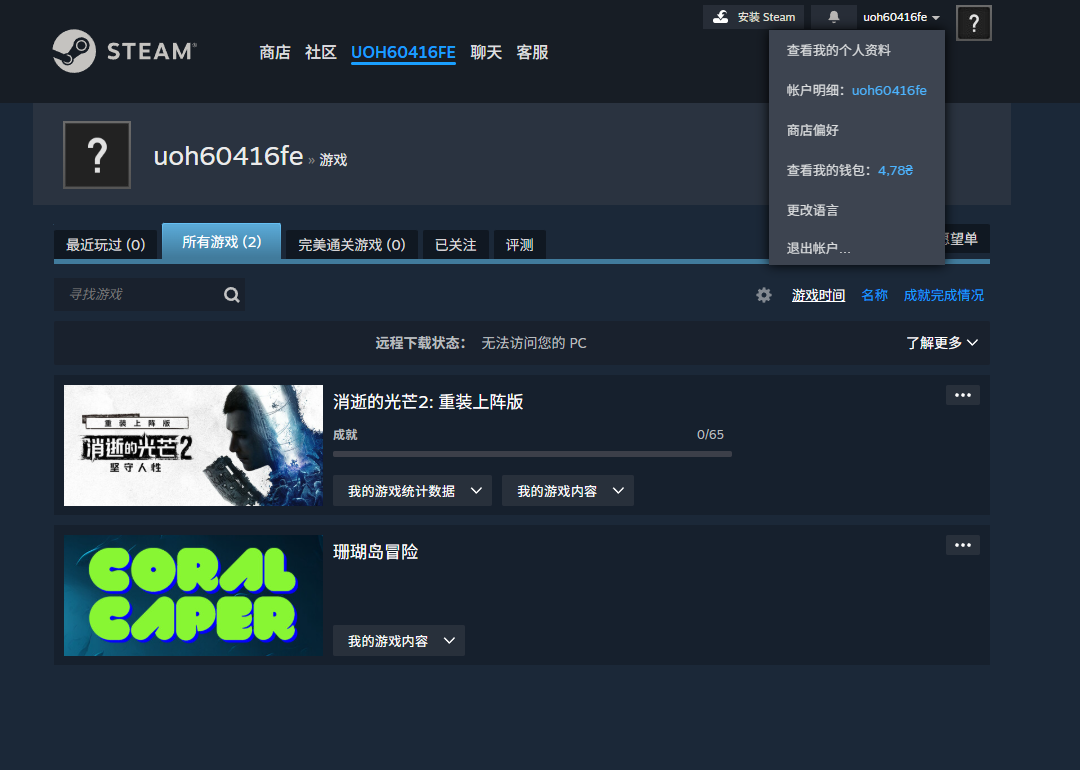Switch to the 最近玩过 tab

tap(105, 244)
